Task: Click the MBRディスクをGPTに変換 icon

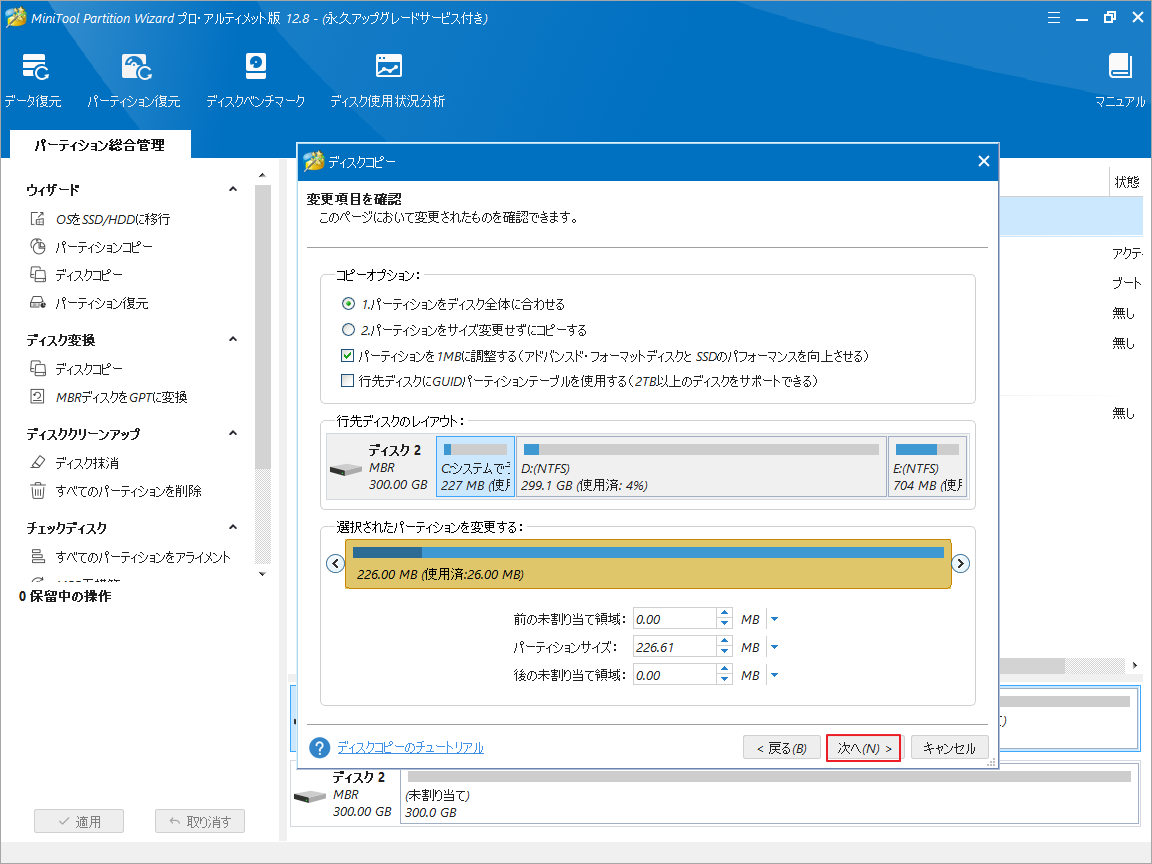Action: pyautogui.click(x=37, y=397)
